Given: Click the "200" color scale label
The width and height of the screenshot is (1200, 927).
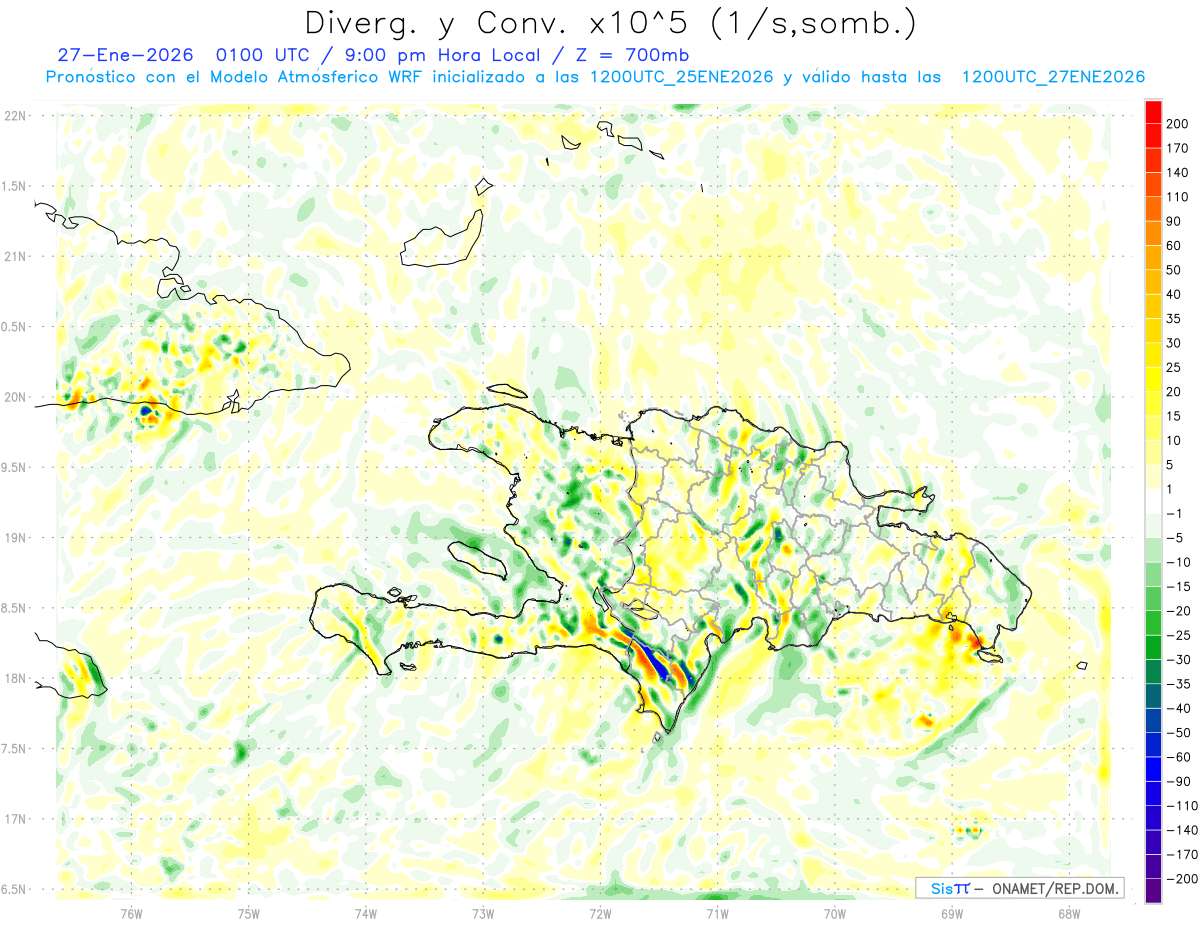Looking at the screenshot, I should tap(1177, 123).
